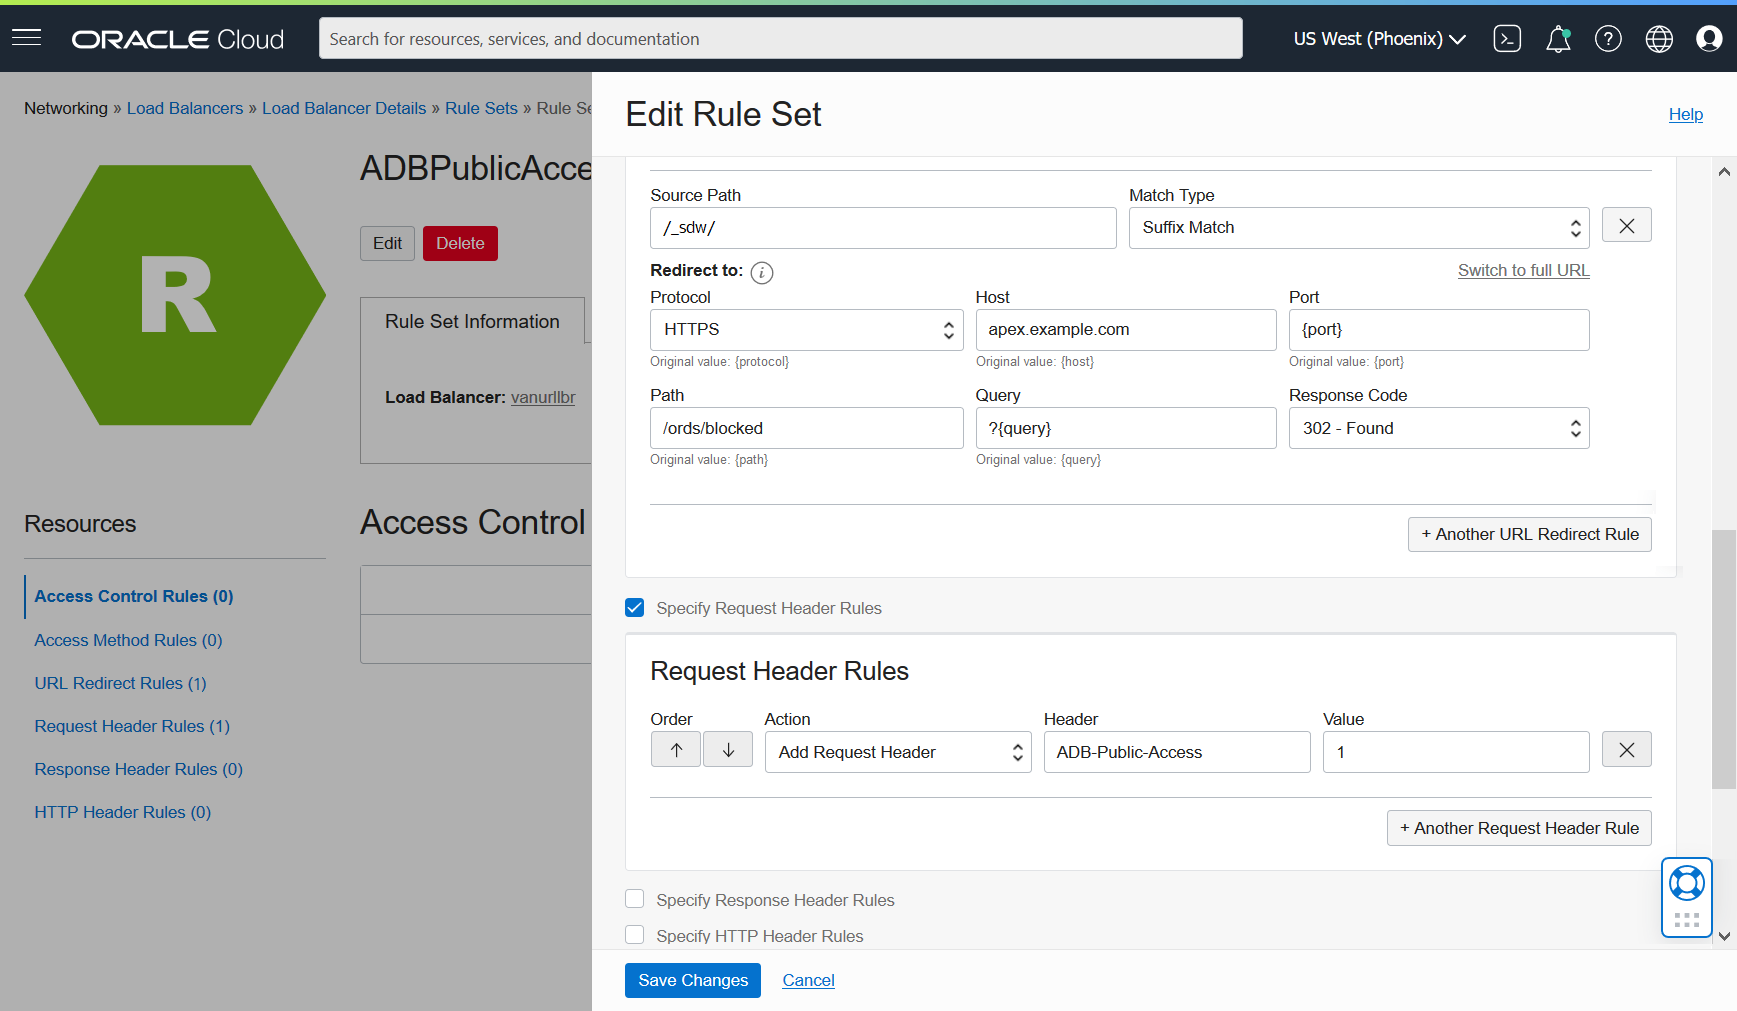Enable Specify HTTP Header Rules
This screenshot has width=1737, height=1011.
pos(634,934)
